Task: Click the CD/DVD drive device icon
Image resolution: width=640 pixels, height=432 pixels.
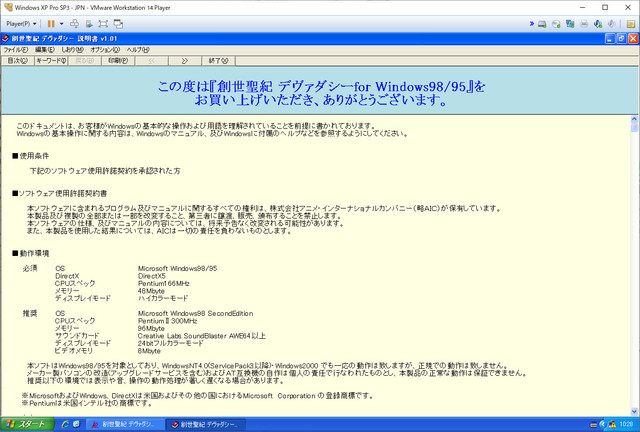Action: (556, 24)
